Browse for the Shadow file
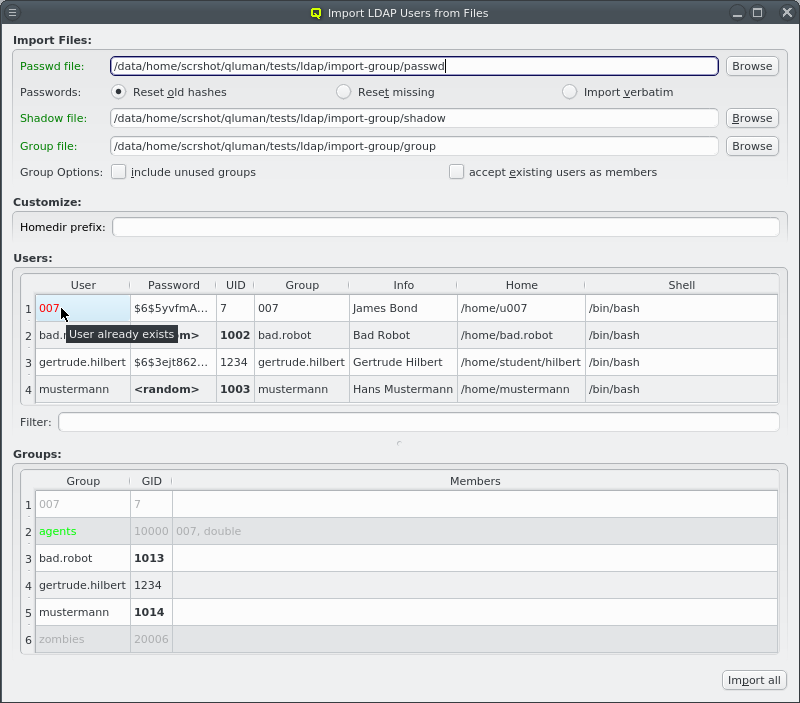Screen dimensions: 800x703 [751, 118]
